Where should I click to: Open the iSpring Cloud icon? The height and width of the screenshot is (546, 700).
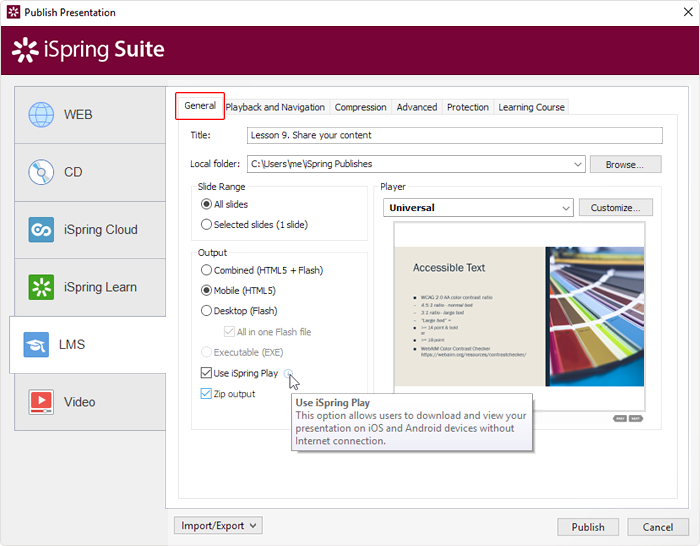click(x=41, y=229)
